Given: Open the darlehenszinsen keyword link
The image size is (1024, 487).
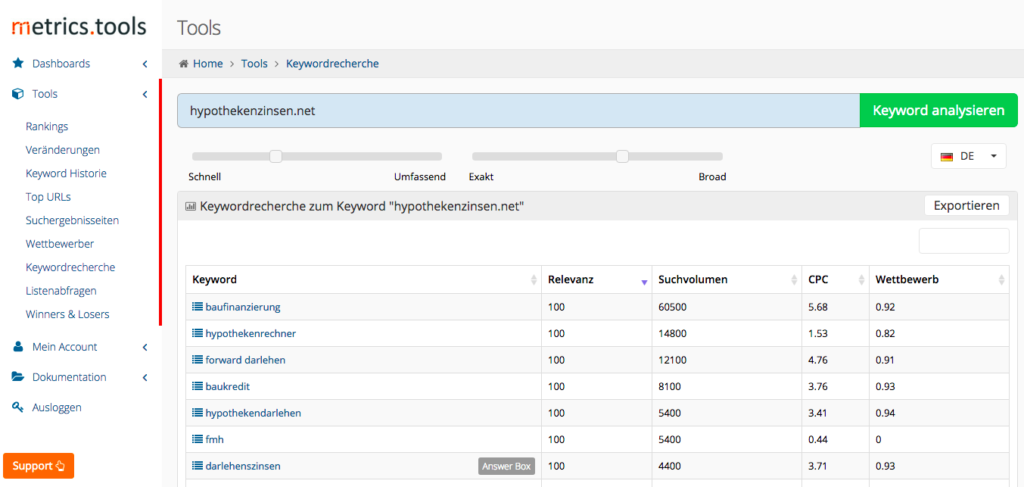Looking at the screenshot, I should pyautogui.click(x=243, y=466).
